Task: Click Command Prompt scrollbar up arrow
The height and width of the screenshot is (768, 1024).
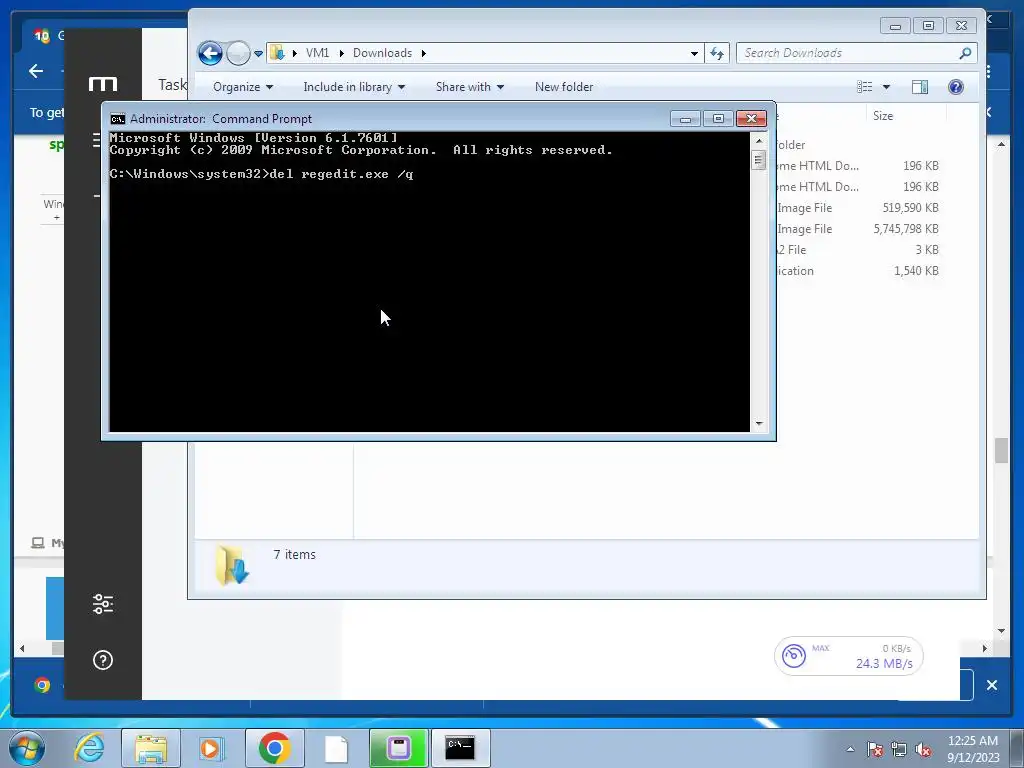Action: click(x=758, y=140)
